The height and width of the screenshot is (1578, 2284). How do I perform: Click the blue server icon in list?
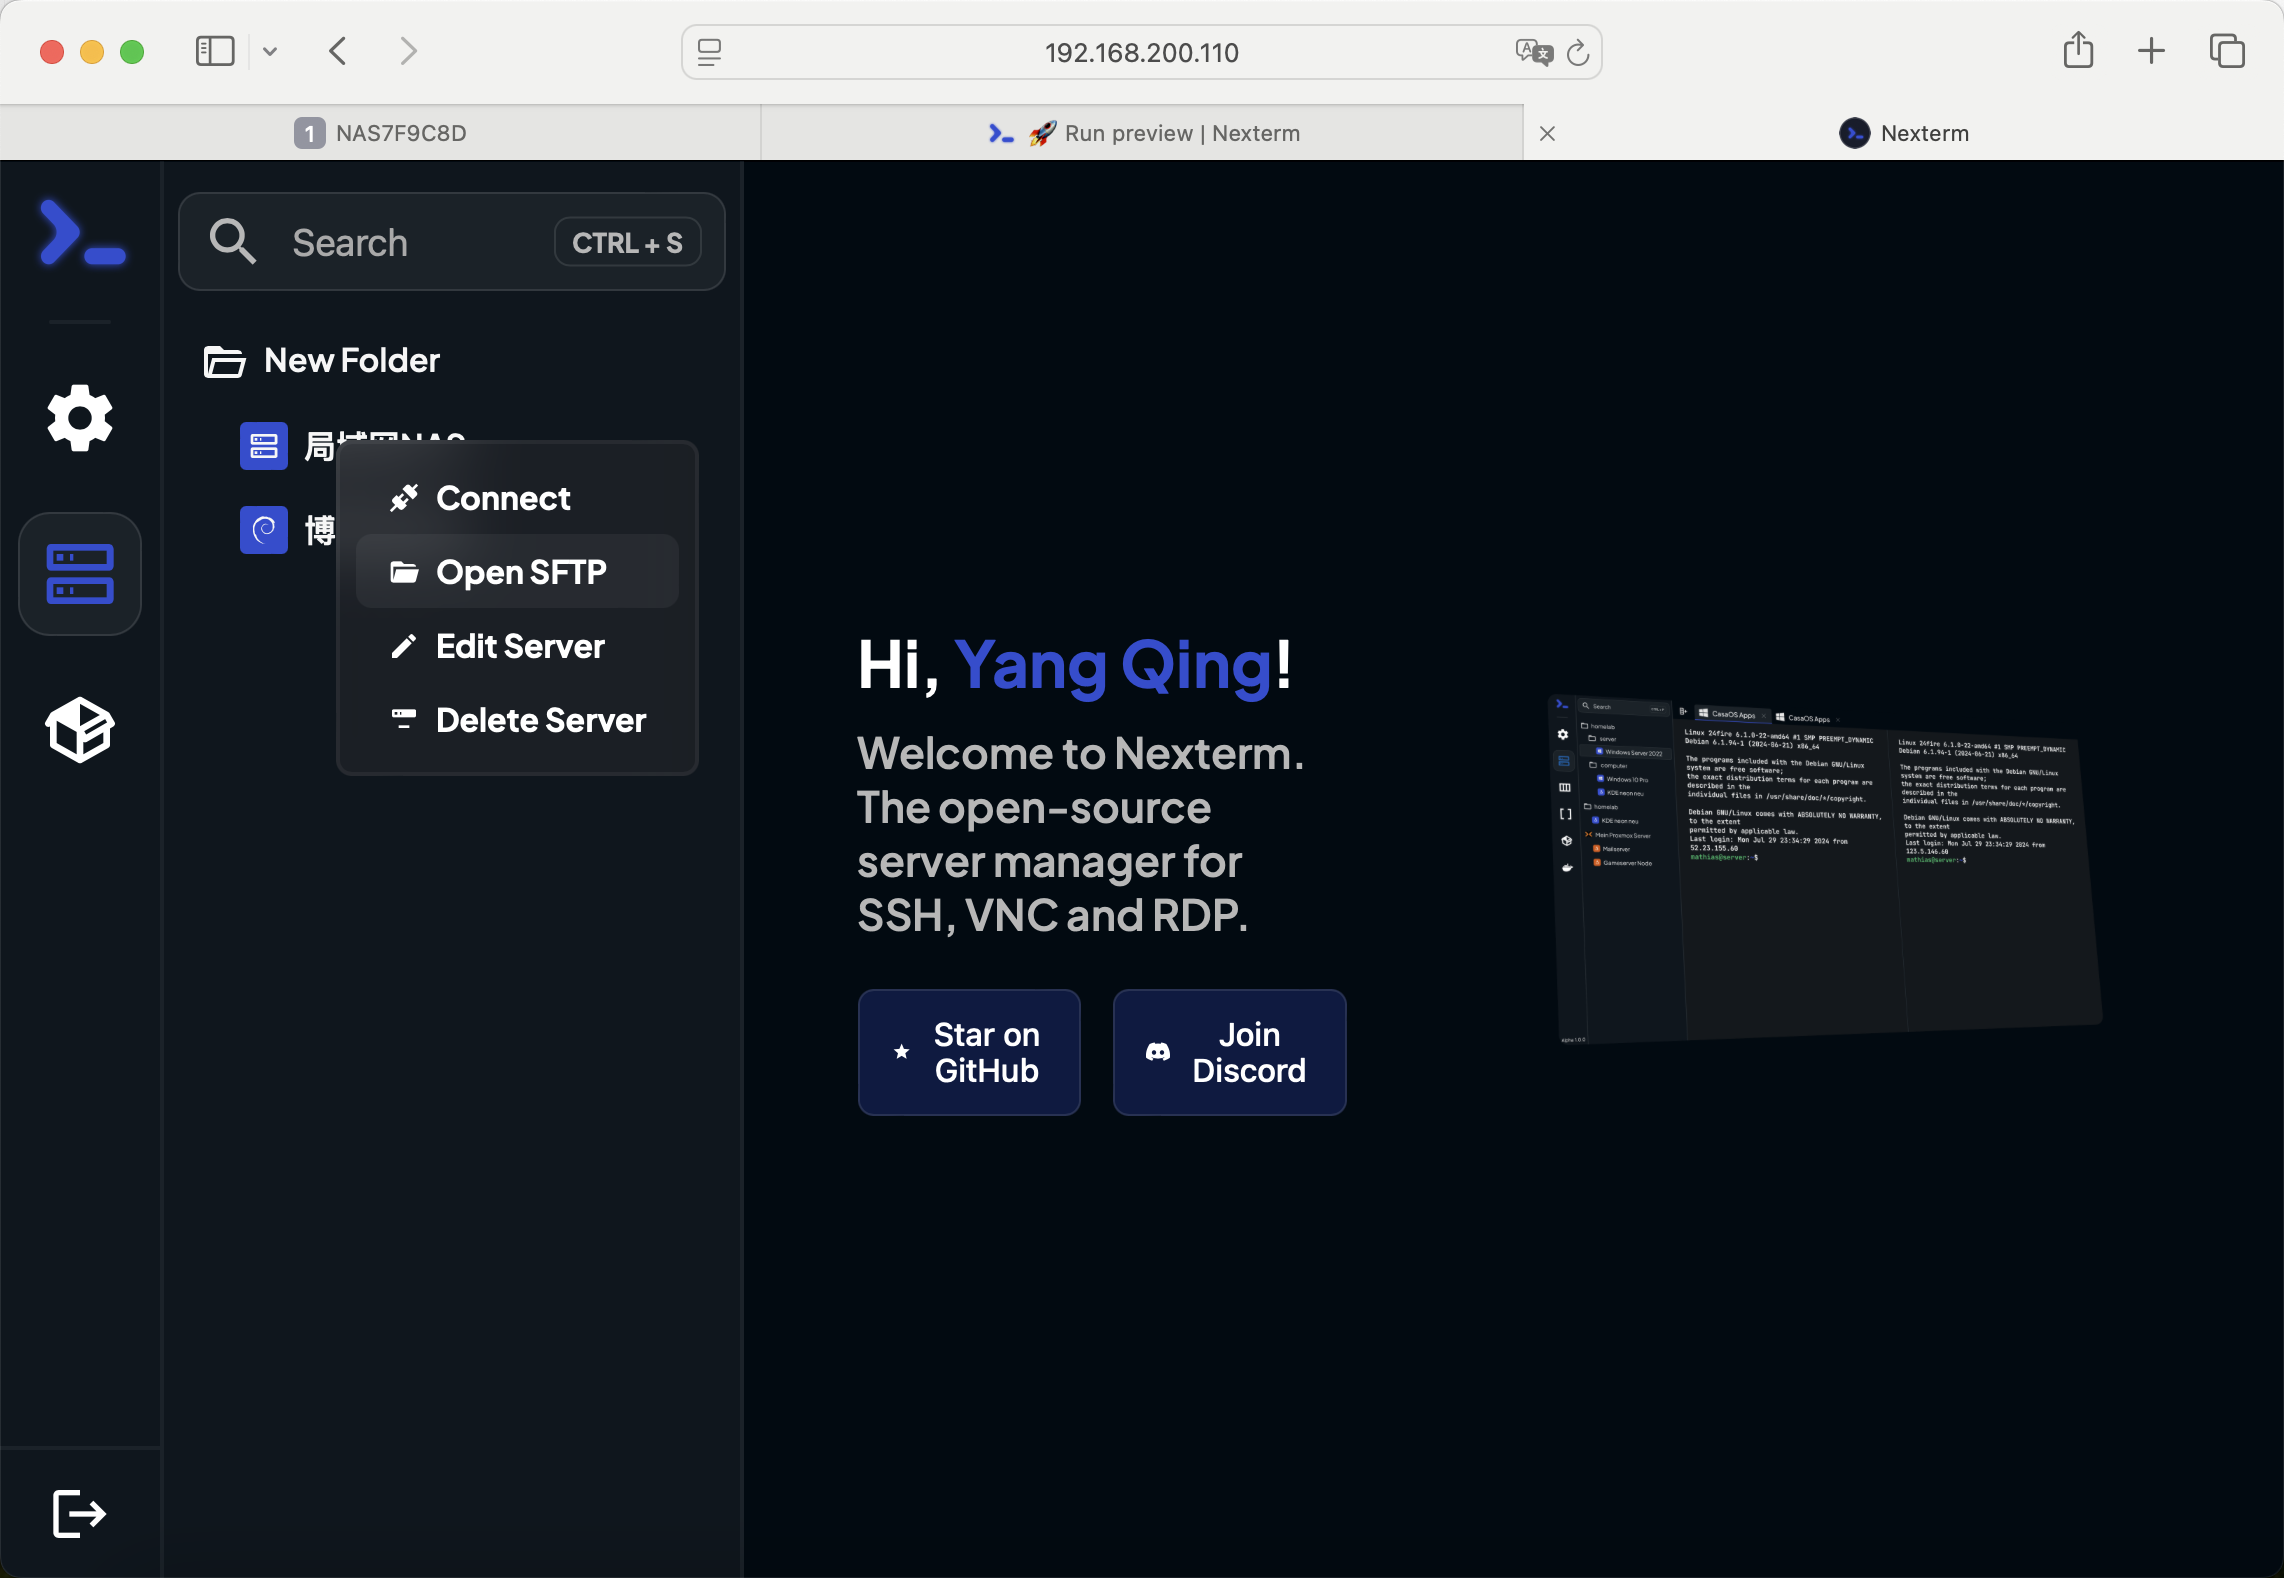[x=264, y=446]
